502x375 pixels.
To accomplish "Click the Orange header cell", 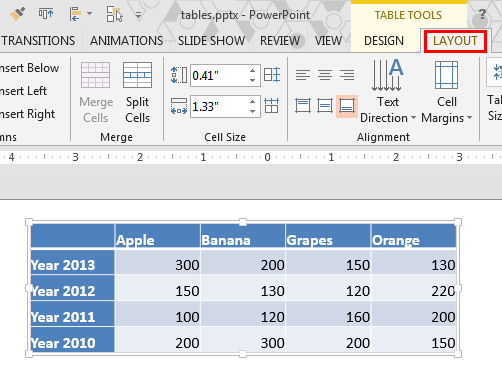I will pos(414,236).
